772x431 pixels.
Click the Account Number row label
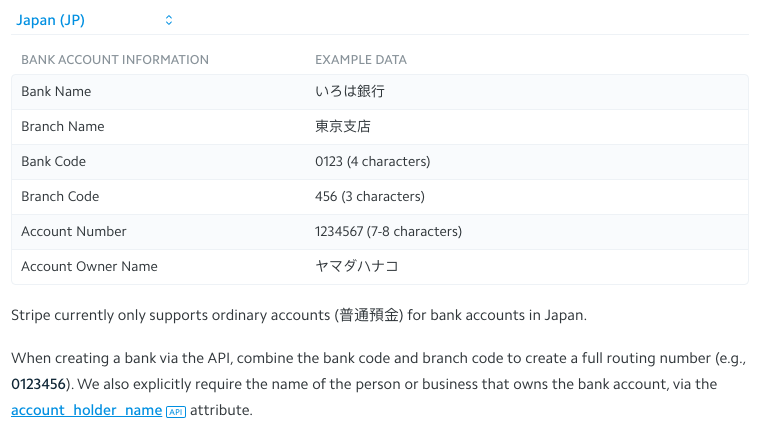(74, 232)
